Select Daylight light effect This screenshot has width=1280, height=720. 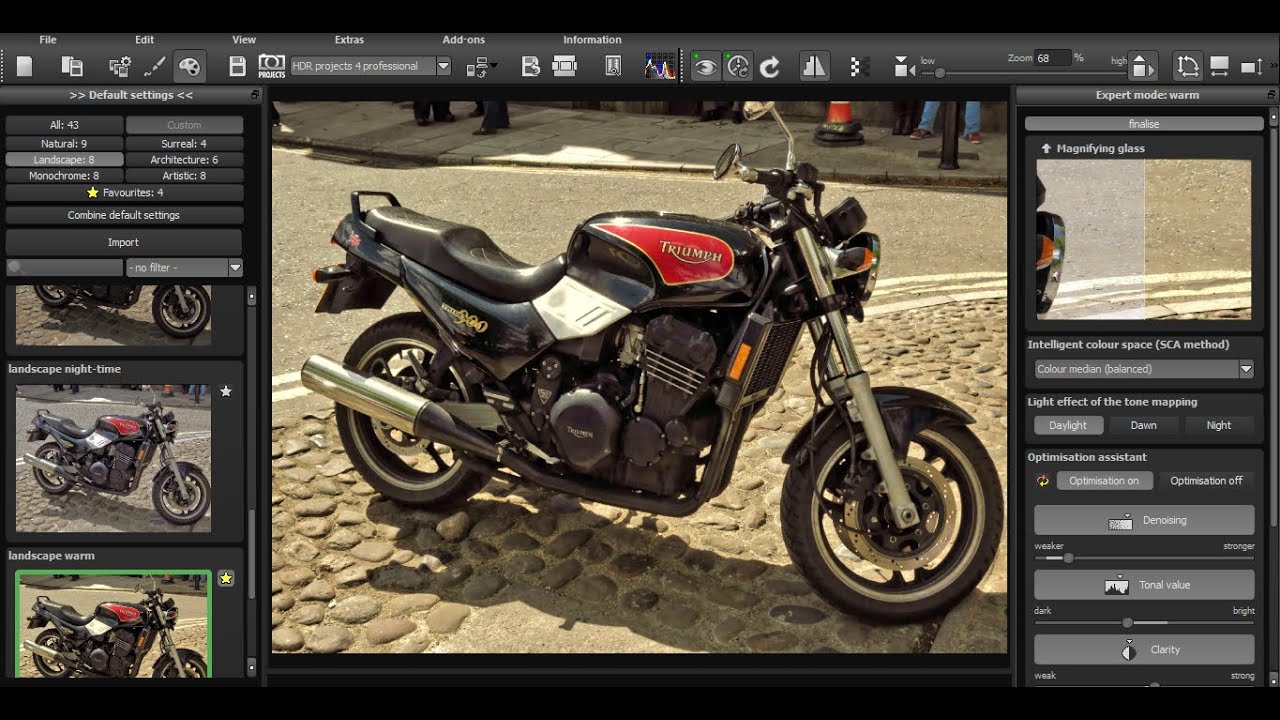coord(1068,425)
